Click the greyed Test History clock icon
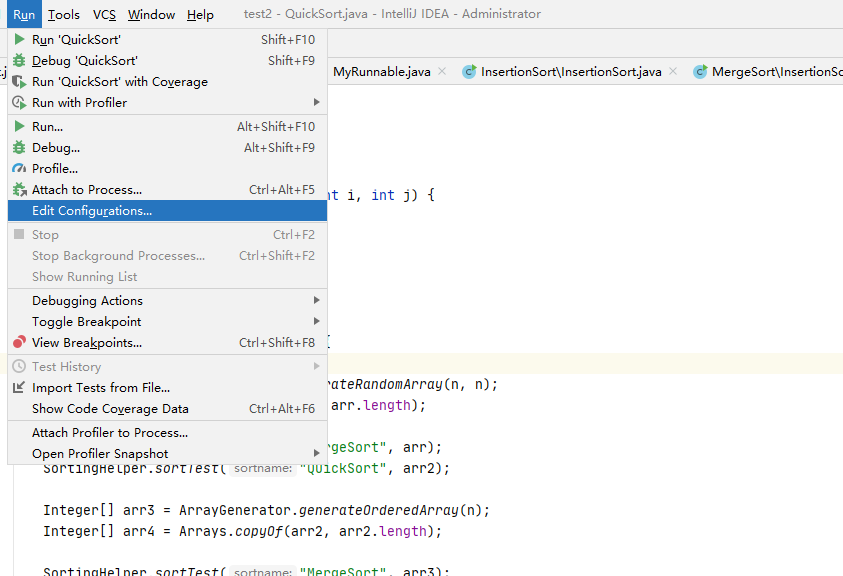The image size is (843, 576). [19, 366]
